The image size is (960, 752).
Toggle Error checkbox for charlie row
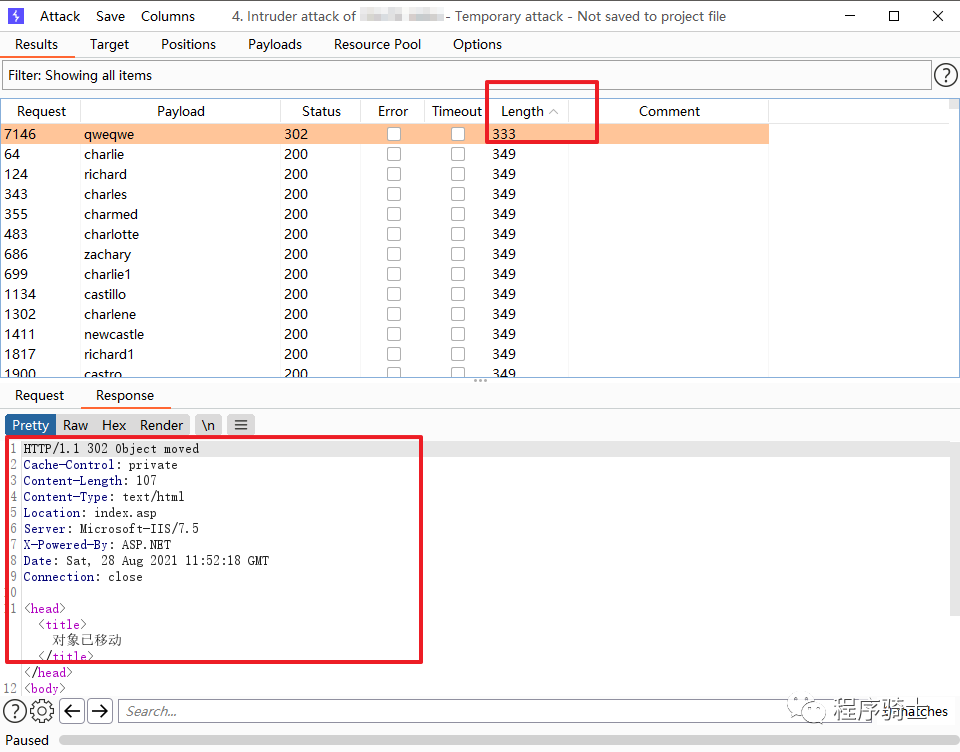click(x=394, y=154)
